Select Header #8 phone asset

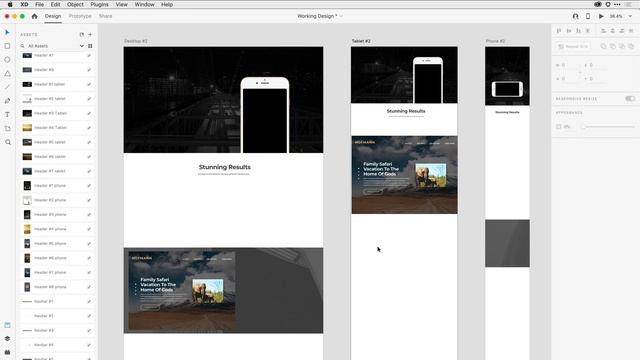(56, 287)
